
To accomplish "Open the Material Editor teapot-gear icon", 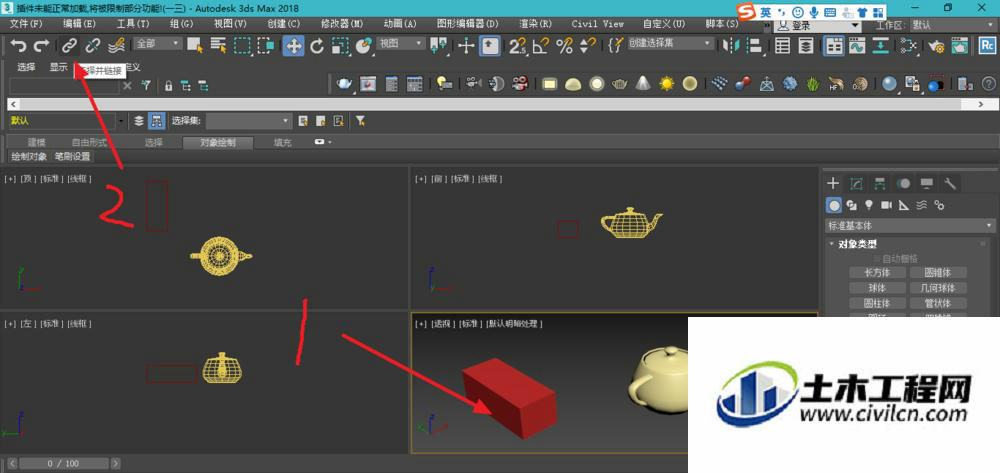I will pyautogui.click(x=935, y=45).
